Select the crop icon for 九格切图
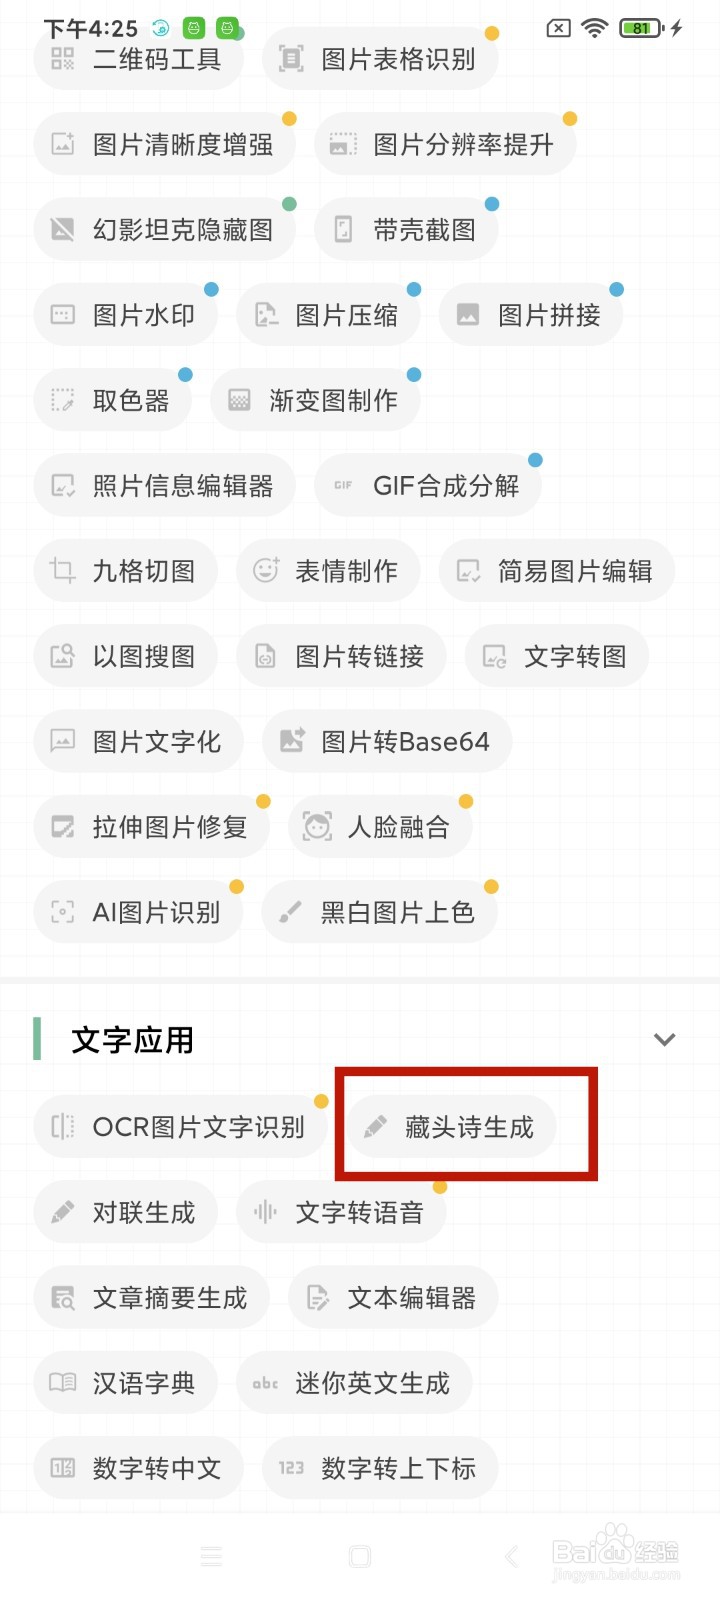 (x=62, y=571)
